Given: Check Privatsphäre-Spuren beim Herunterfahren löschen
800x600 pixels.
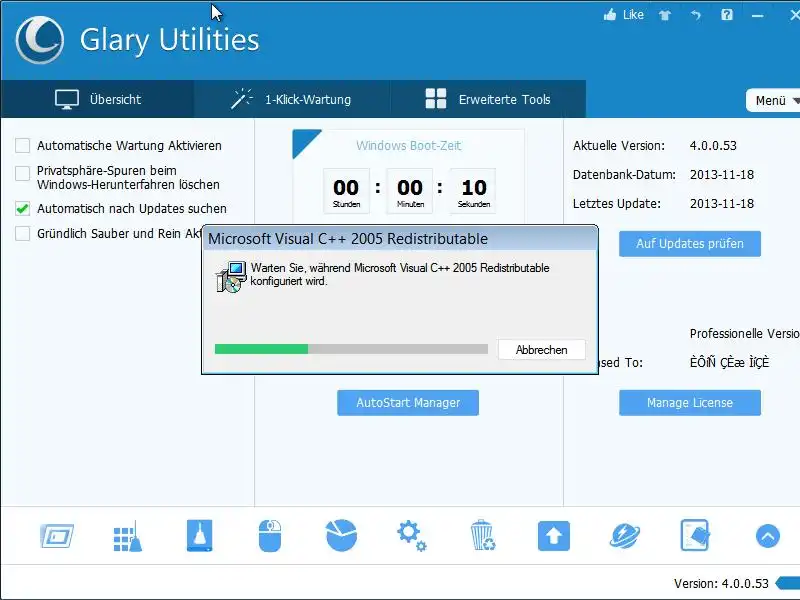Looking at the screenshot, I should pyautogui.click(x=22, y=173).
